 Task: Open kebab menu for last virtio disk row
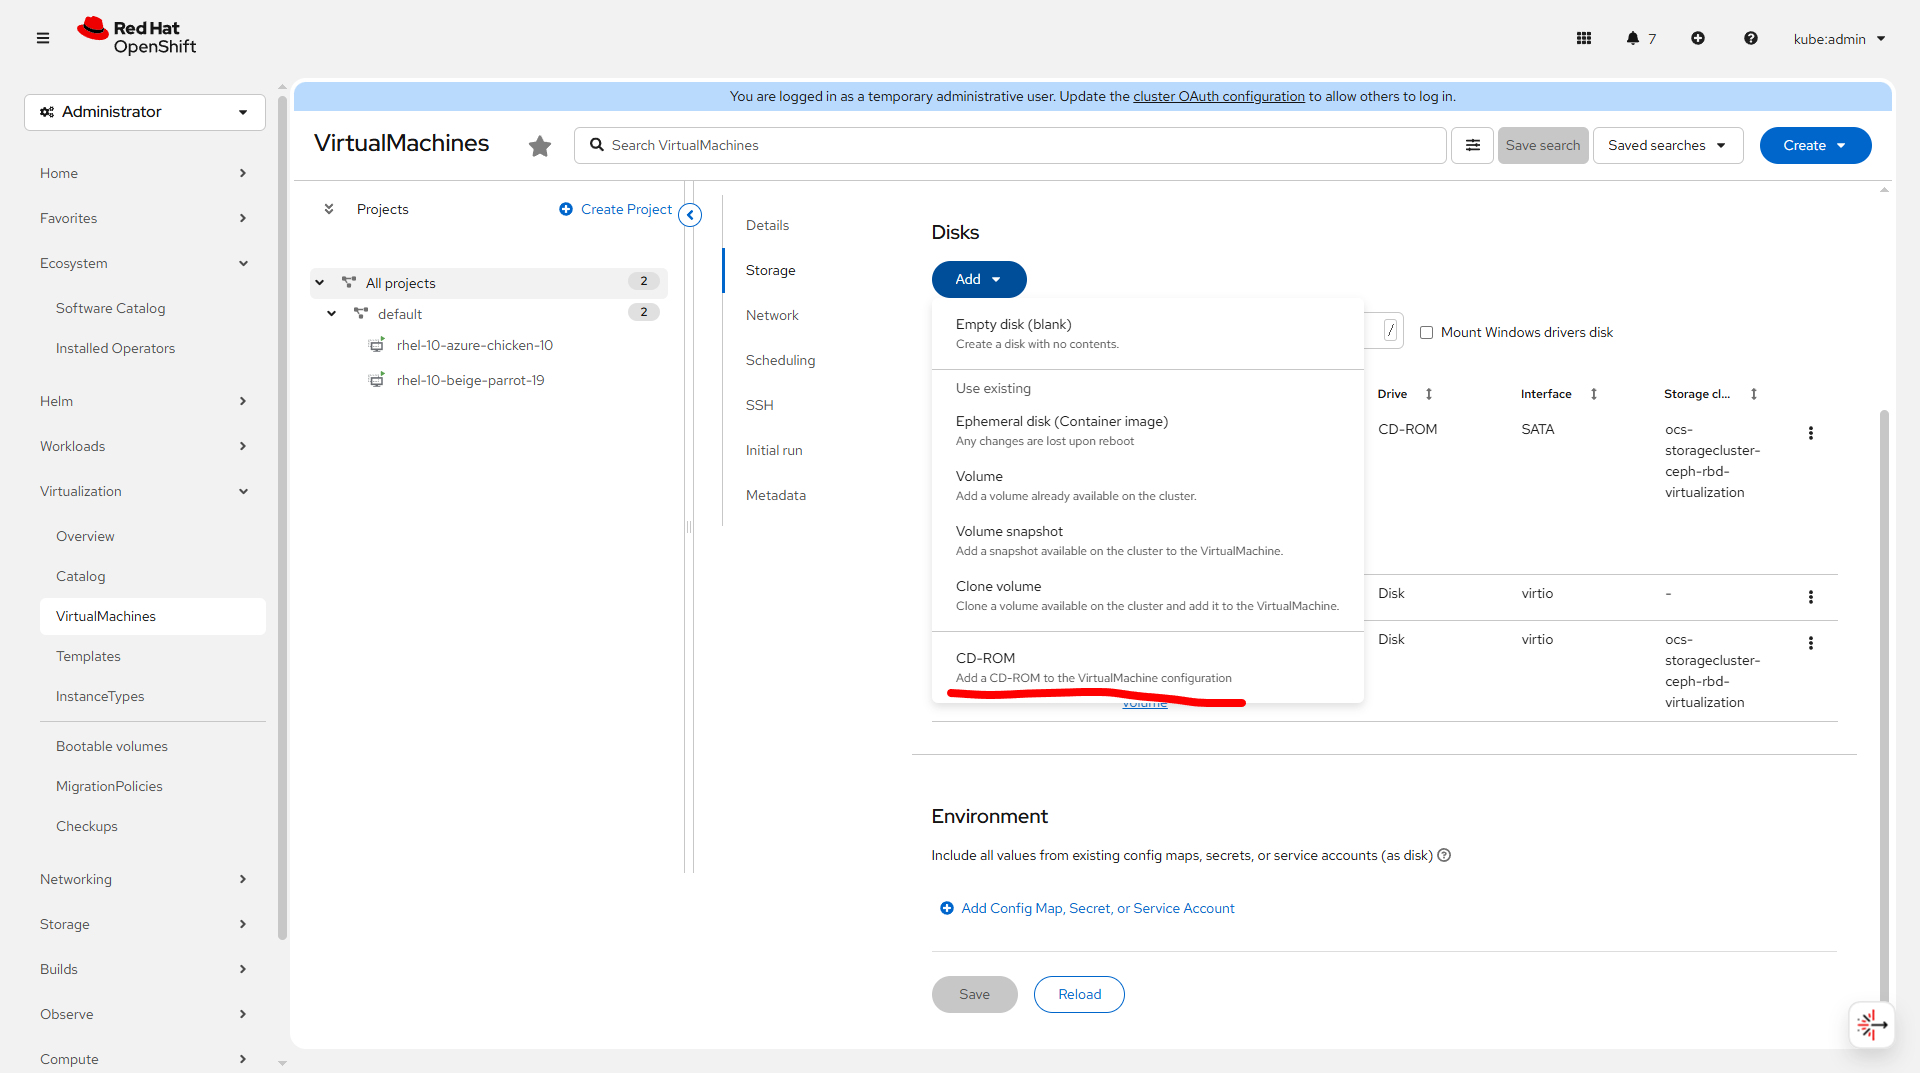tap(1811, 643)
